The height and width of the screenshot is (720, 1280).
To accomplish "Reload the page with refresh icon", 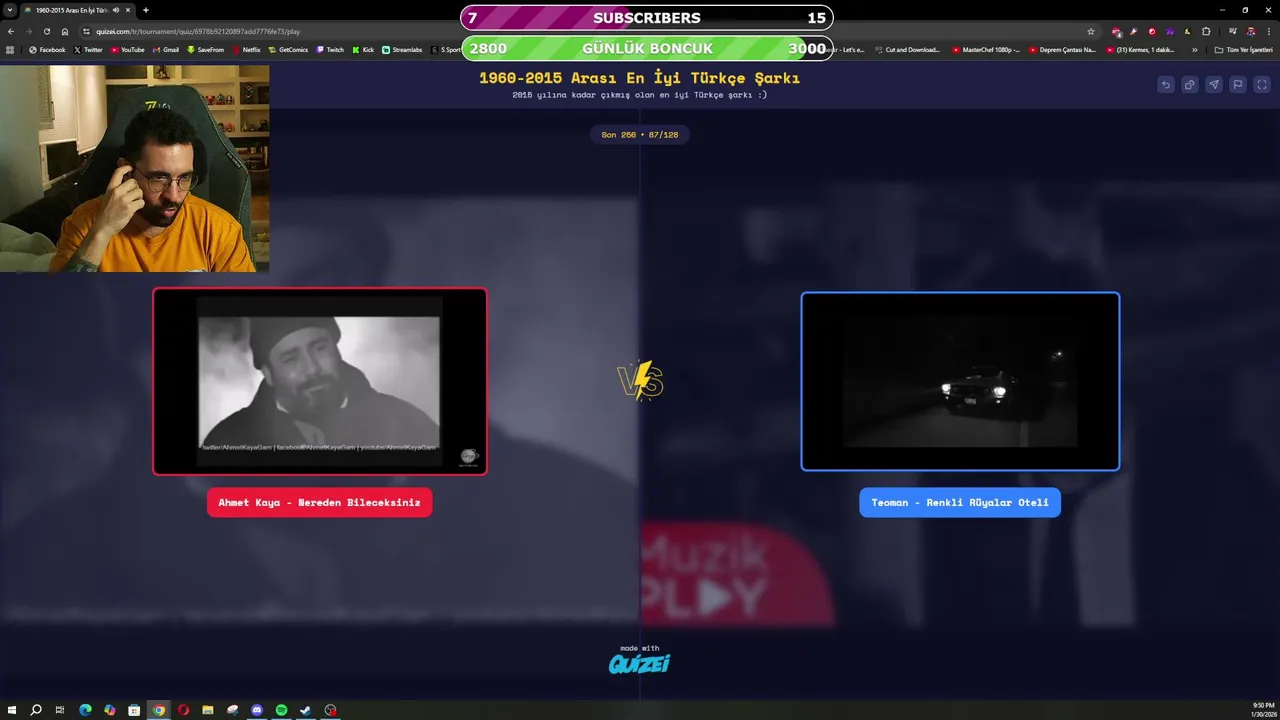I will point(46,31).
